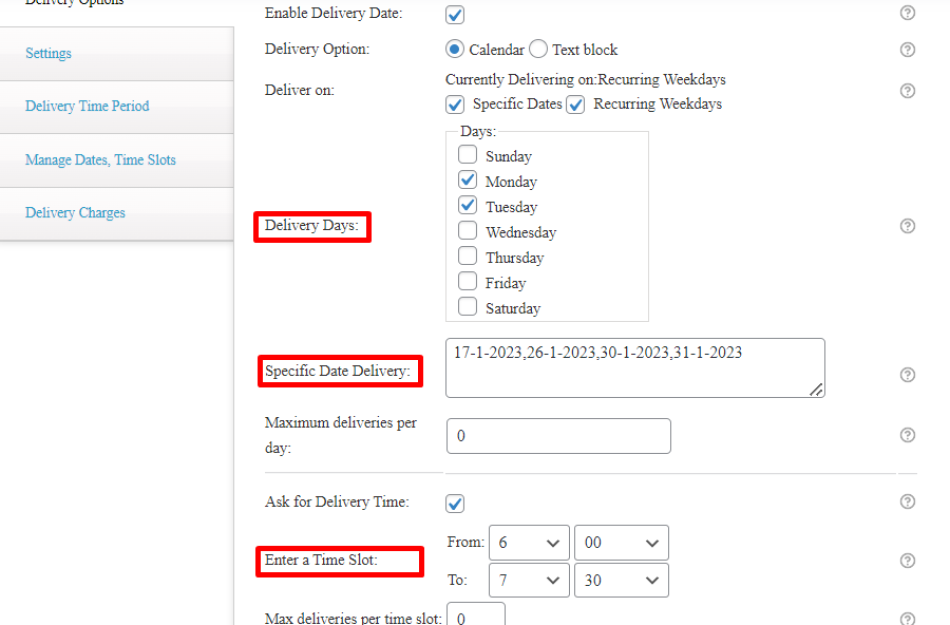
Task: Click the Specific Date Delivery text field
Action: (x=635, y=367)
